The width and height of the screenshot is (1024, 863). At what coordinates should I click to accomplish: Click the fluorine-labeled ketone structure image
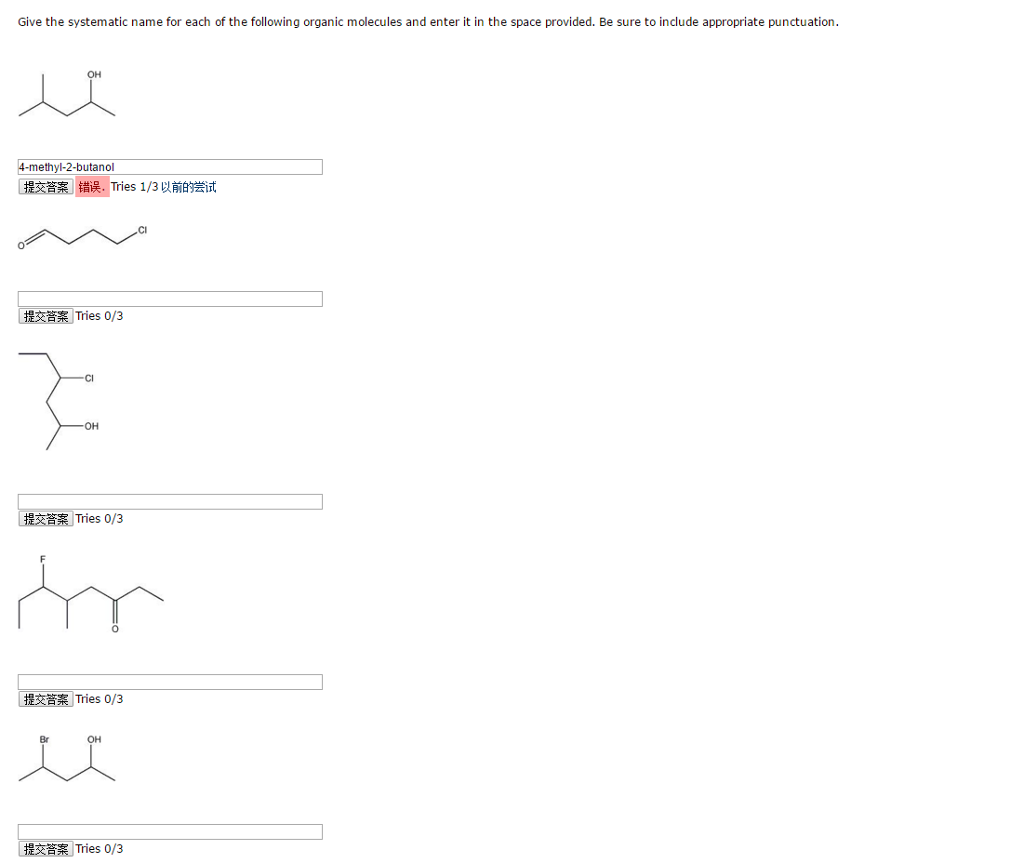[90, 595]
